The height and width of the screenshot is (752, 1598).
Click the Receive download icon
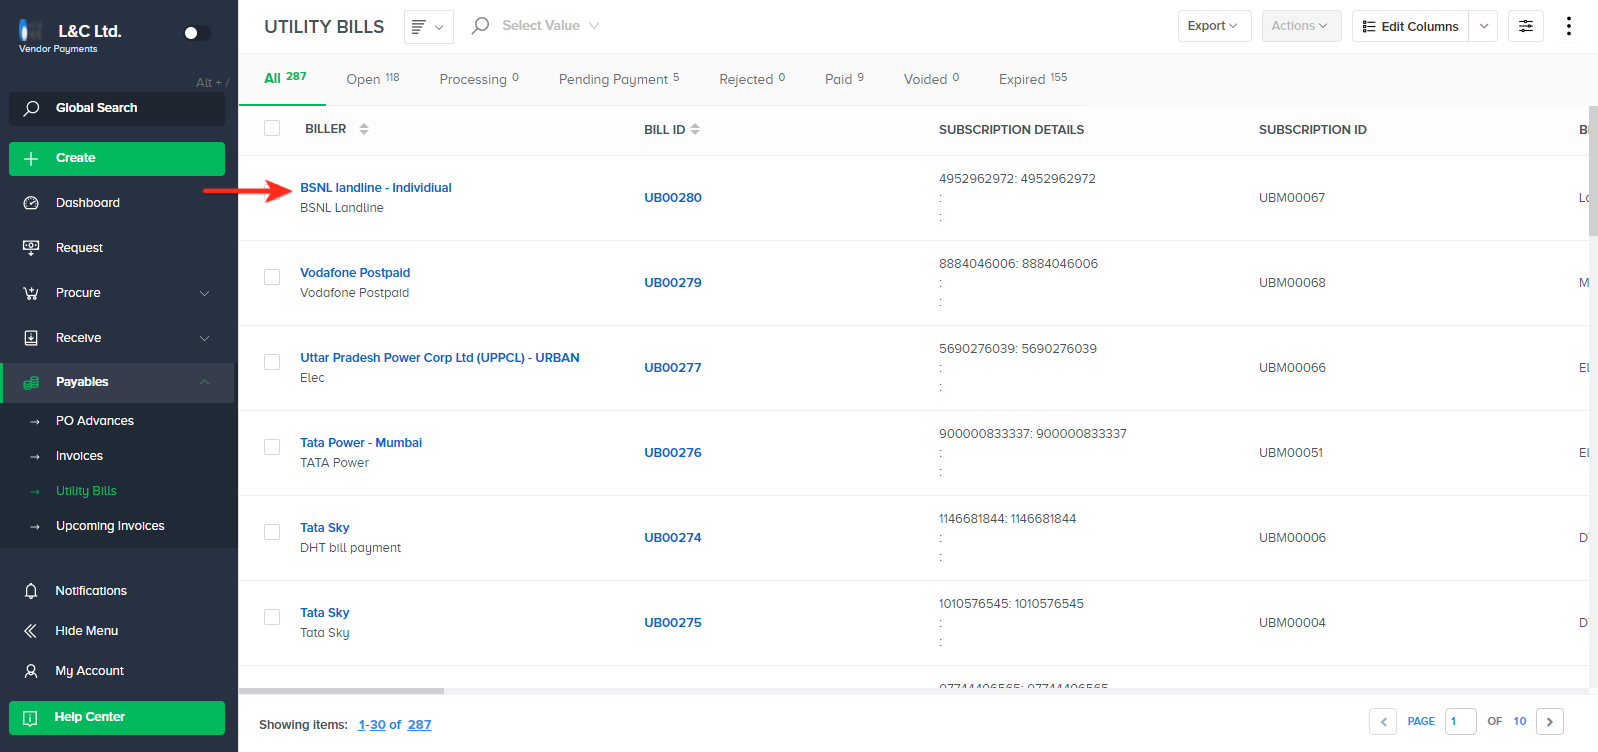click(31, 338)
